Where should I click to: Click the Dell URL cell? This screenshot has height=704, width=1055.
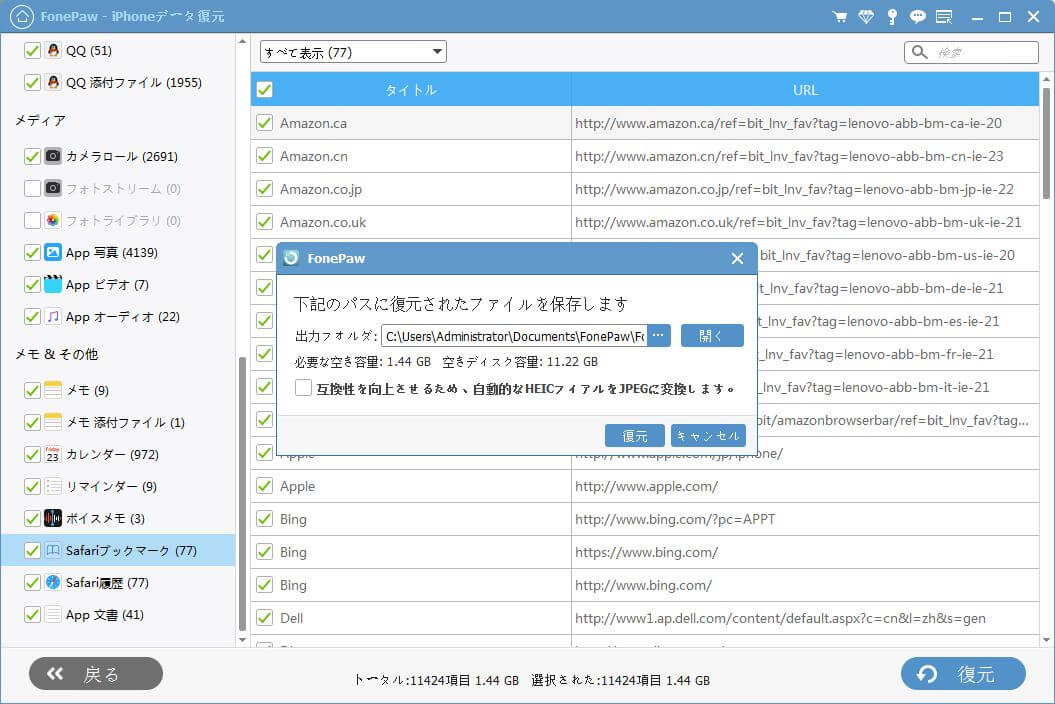pos(805,618)
